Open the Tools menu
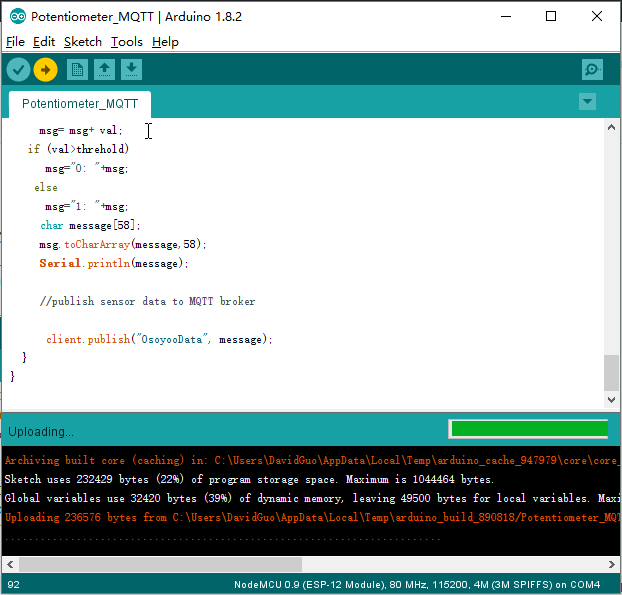Viewport: 622px width, 595px height. pyautogui.click(x=127, y=42)
